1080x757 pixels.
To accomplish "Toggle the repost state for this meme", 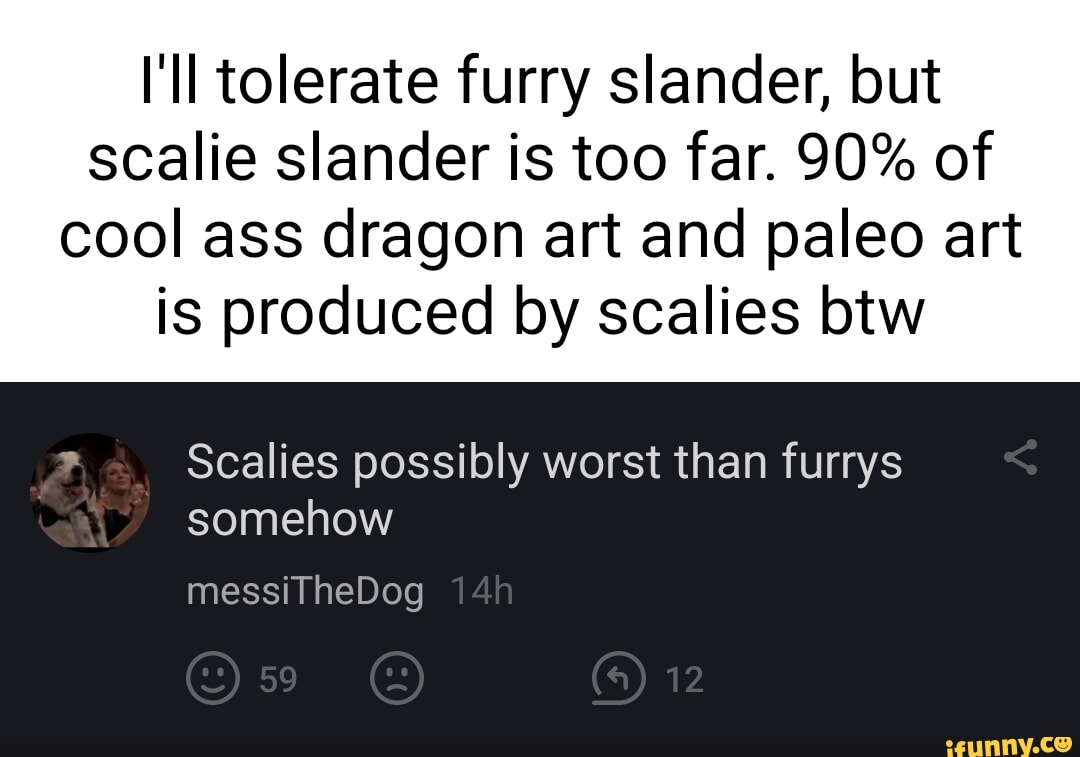I will pos(619,677).
